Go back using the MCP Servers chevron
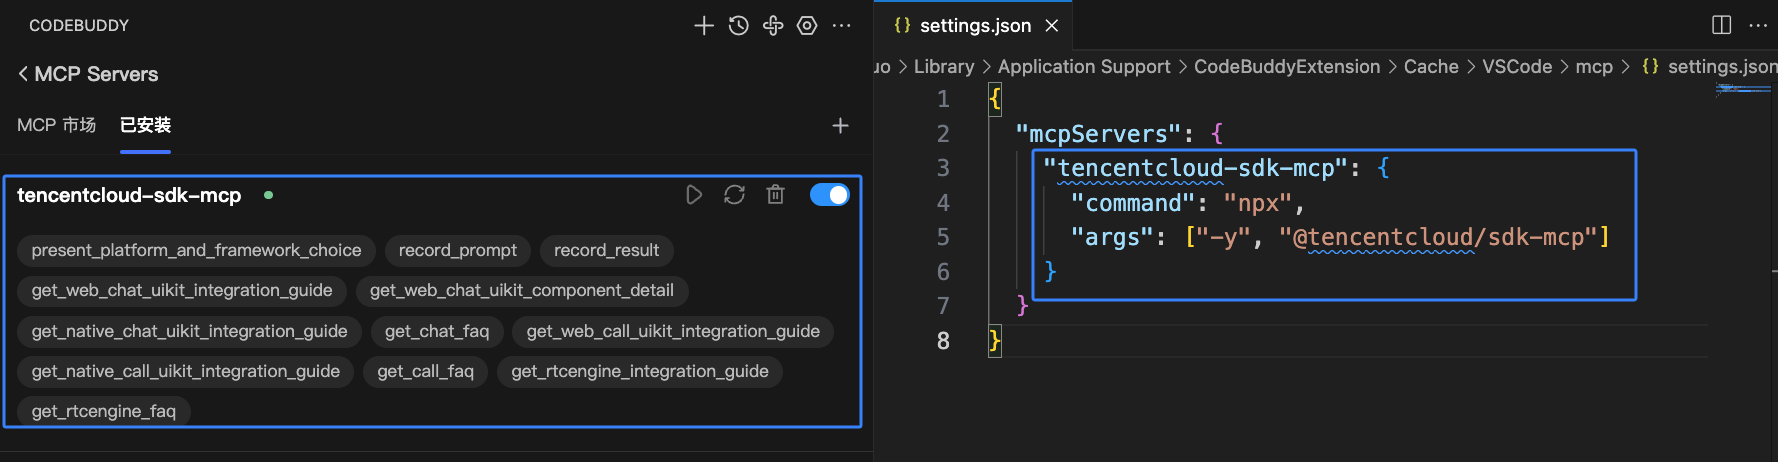The height and width of the screenshot is (462, 1778). click(x=23, y=74)
